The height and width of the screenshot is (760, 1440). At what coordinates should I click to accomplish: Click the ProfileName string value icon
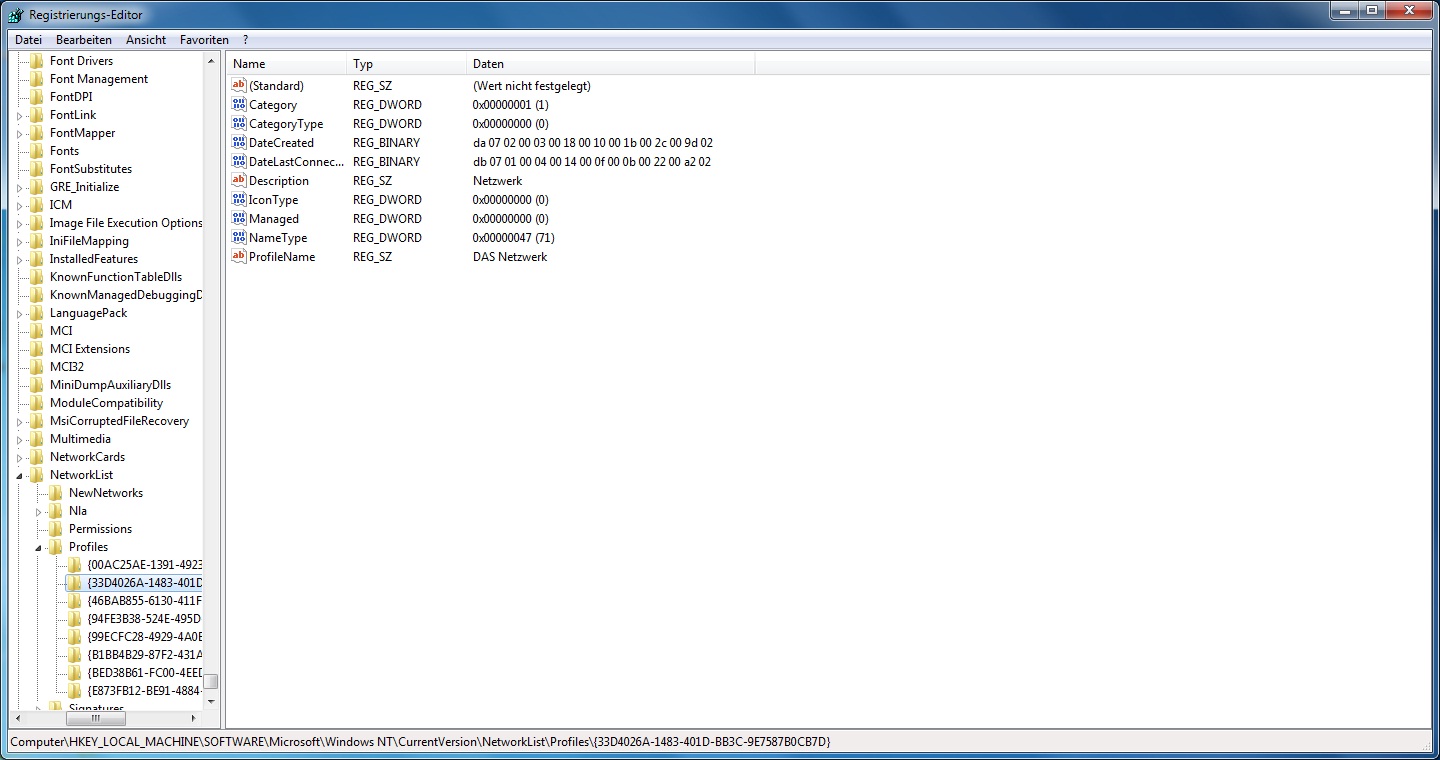[239, 257]
